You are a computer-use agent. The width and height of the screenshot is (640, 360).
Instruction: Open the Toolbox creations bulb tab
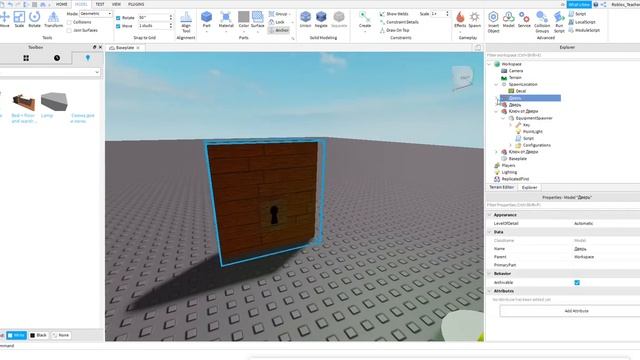87,58
